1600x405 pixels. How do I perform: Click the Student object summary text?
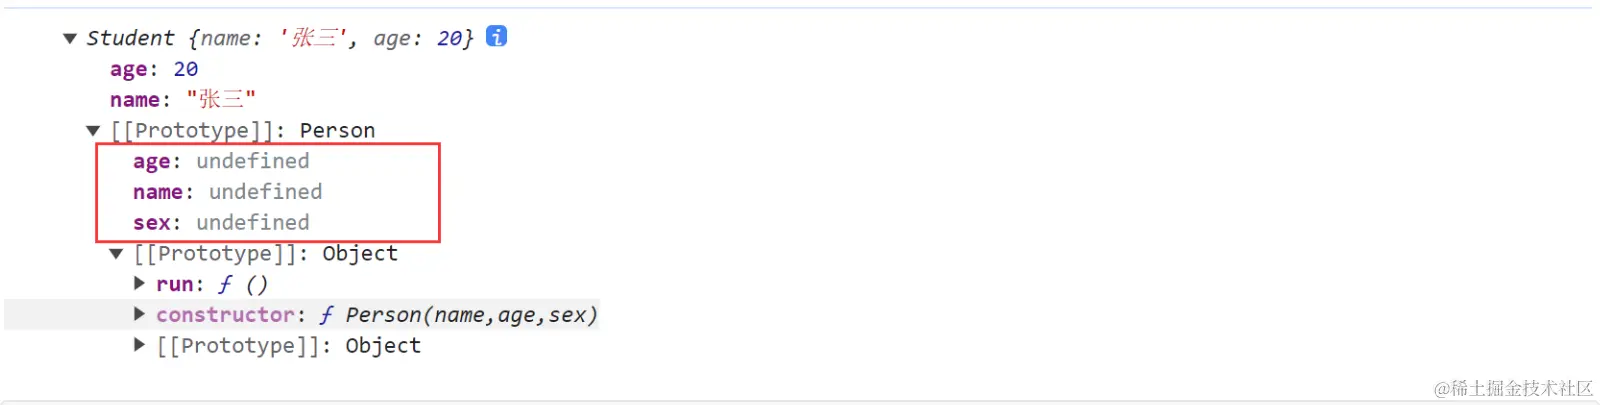tap(280, 38)
